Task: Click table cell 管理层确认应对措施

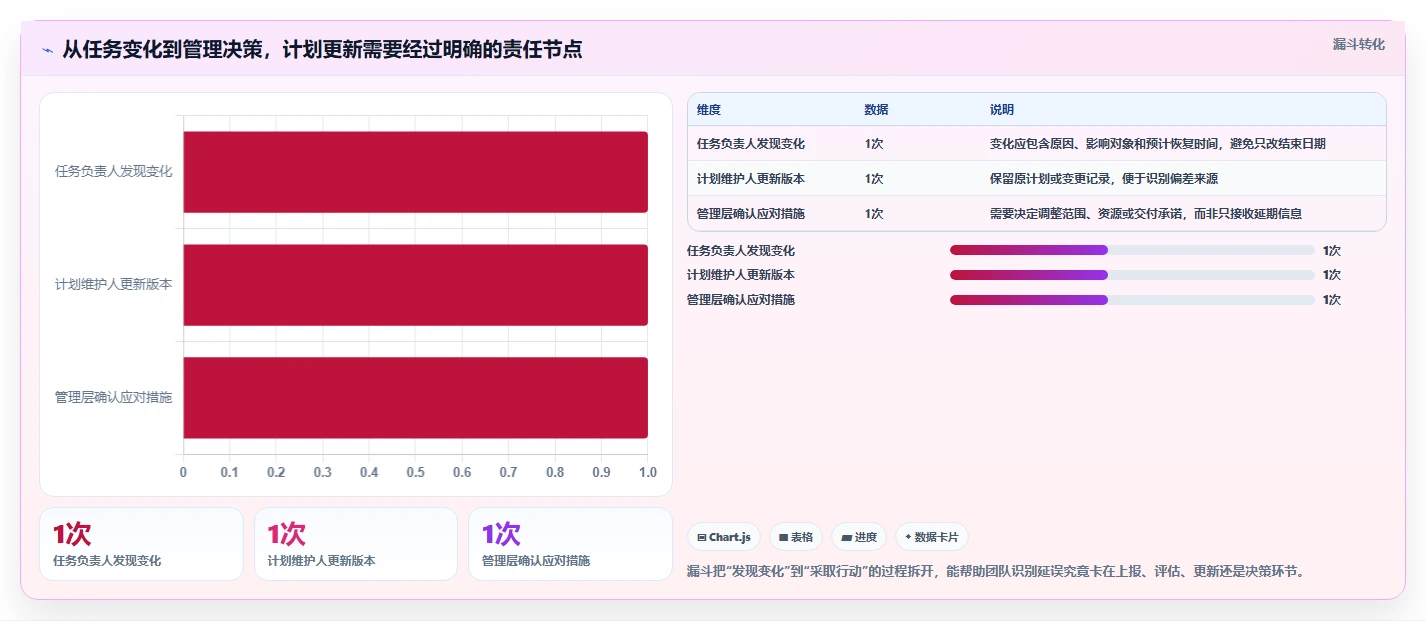Action: (x=751, y=214)
